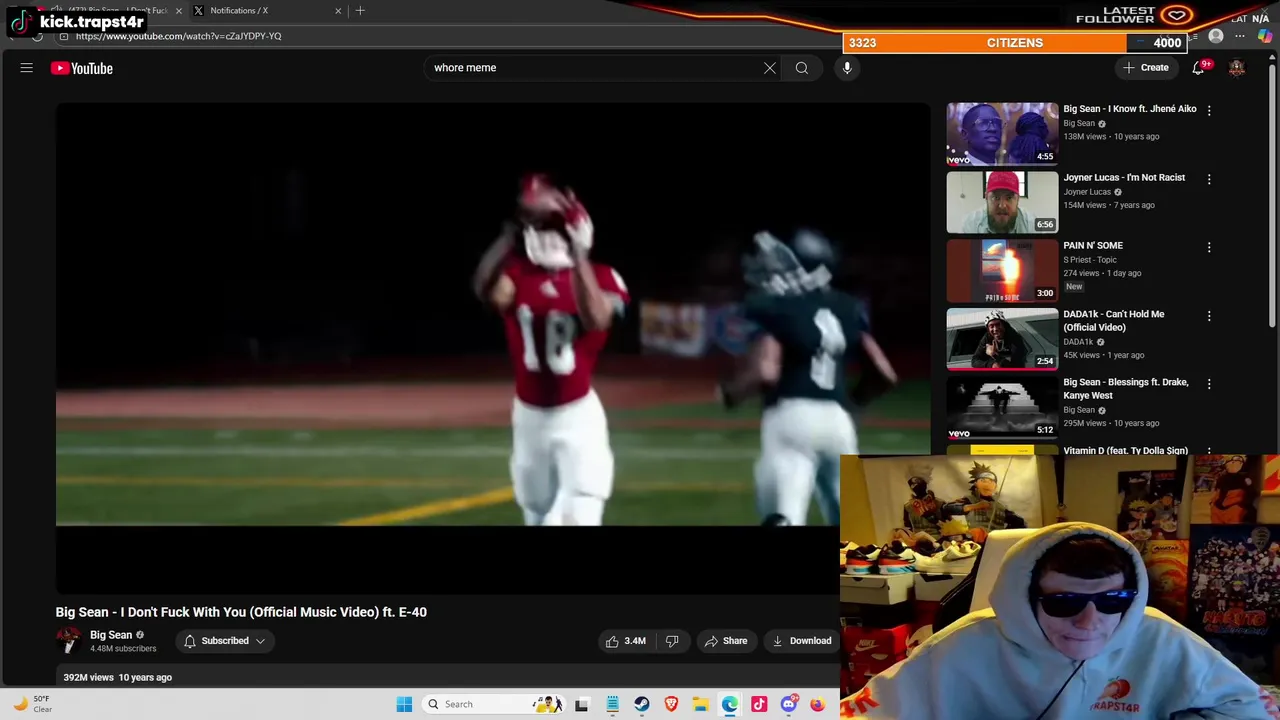The image size is (1280, 720).
Task: Click the video title text 'I Don't Fuck With You'
Action: 181,612
